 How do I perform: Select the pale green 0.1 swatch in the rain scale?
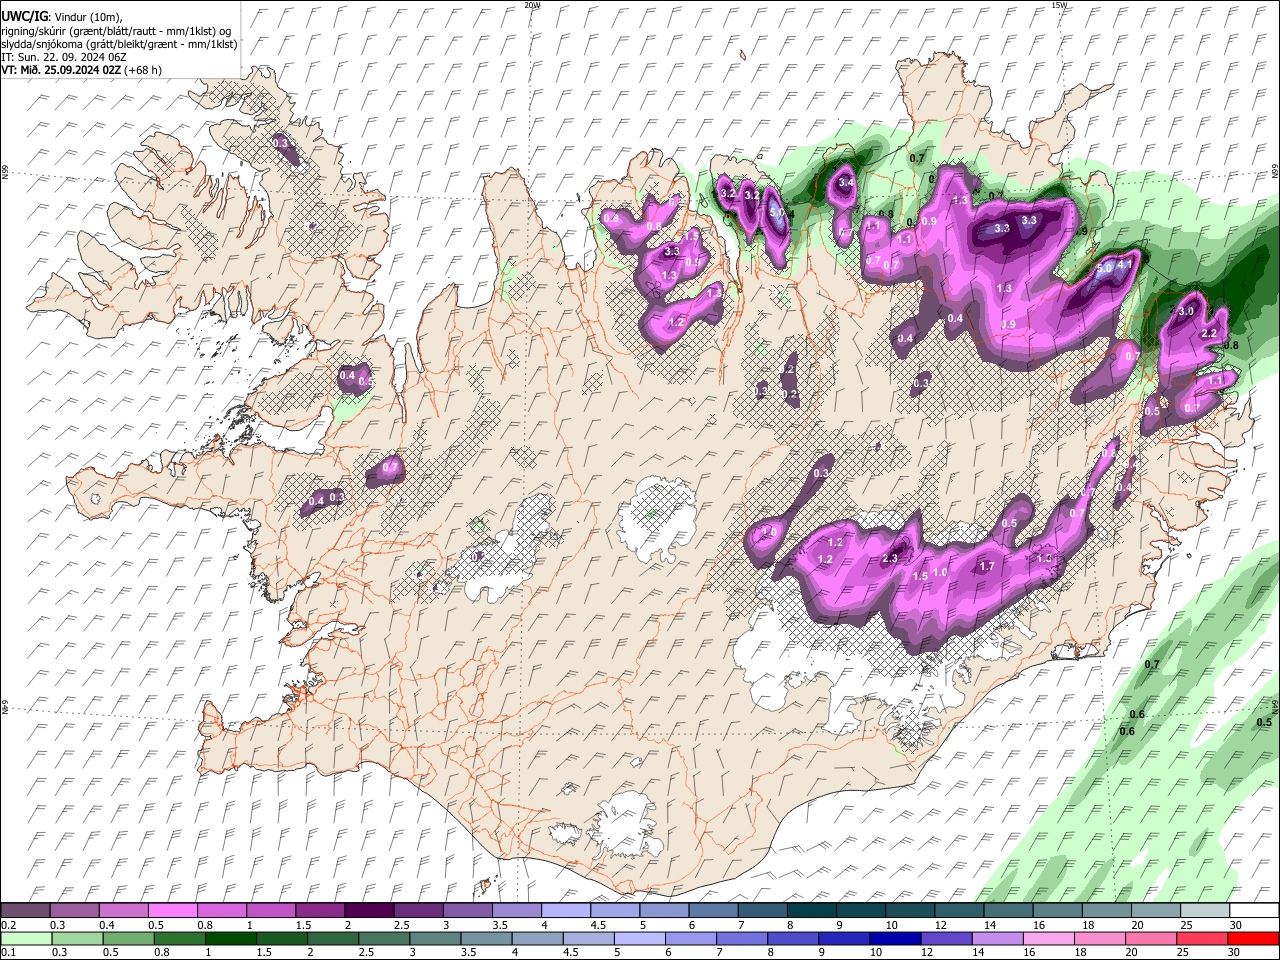25,938
